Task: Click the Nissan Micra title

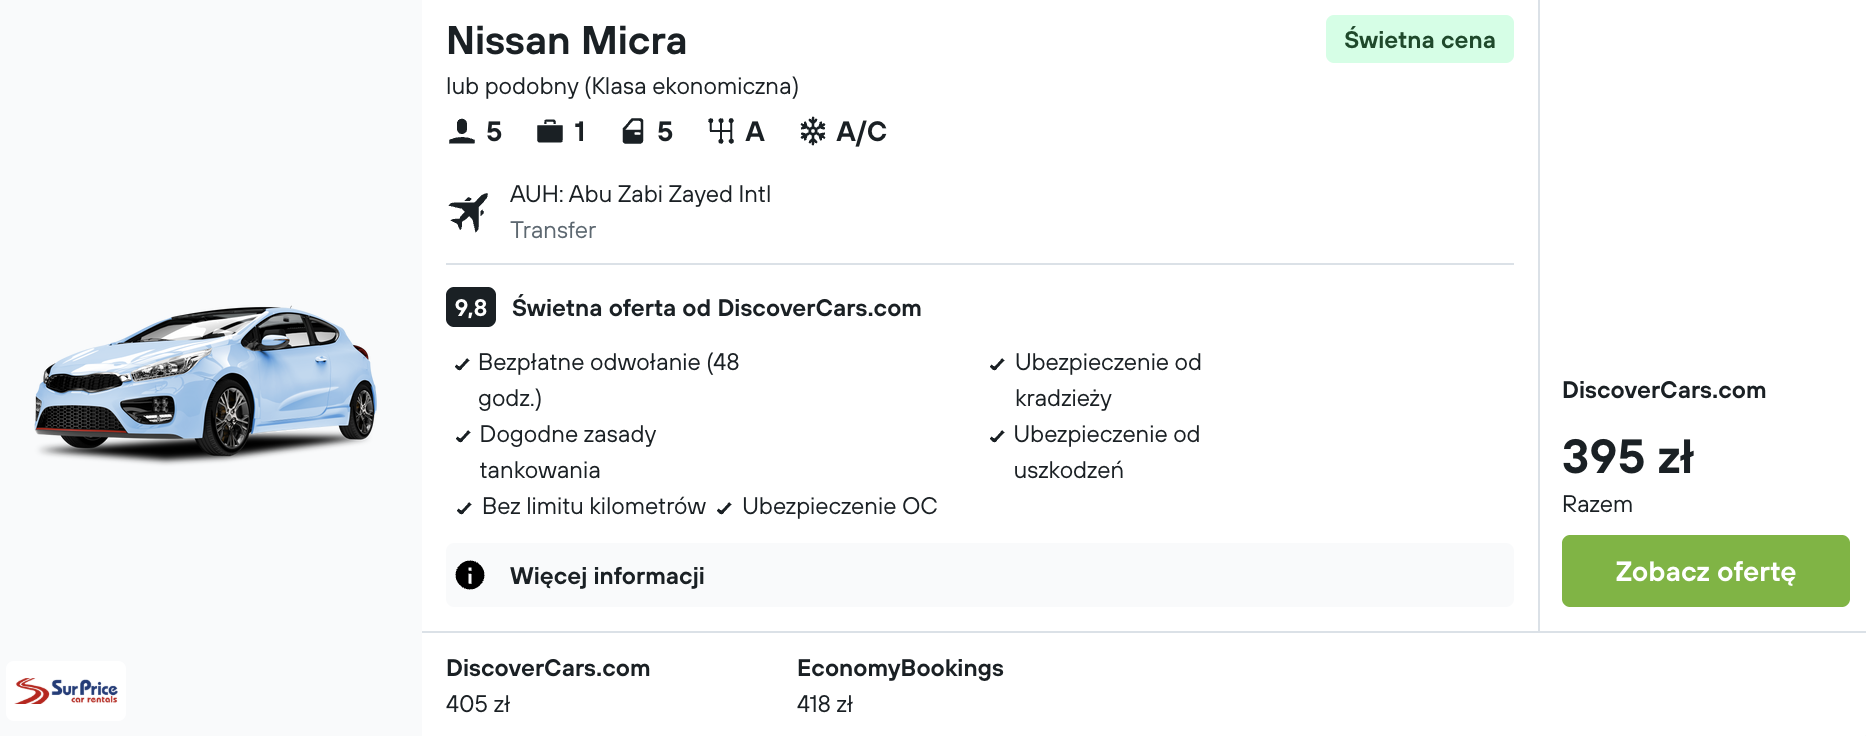Action: 566,41
